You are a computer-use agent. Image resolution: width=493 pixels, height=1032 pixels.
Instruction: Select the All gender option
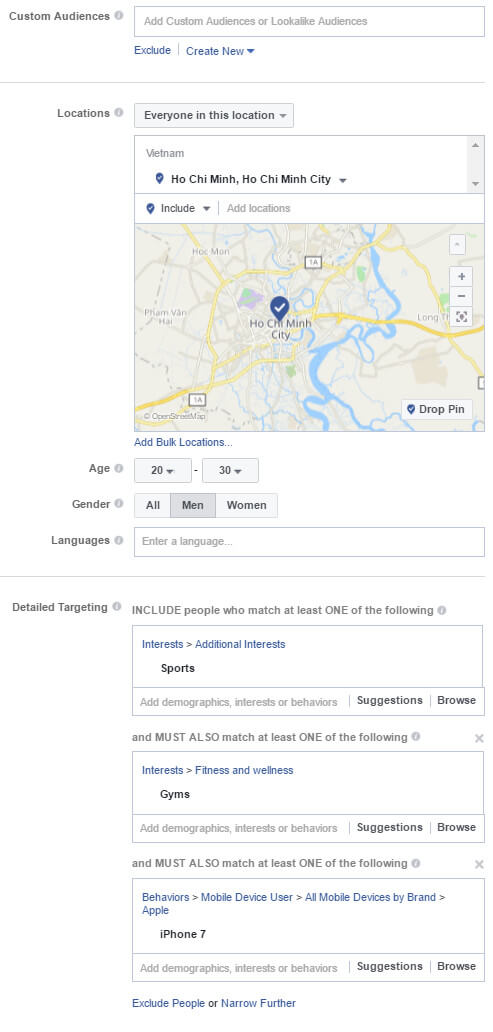click(x=153, y=505)
